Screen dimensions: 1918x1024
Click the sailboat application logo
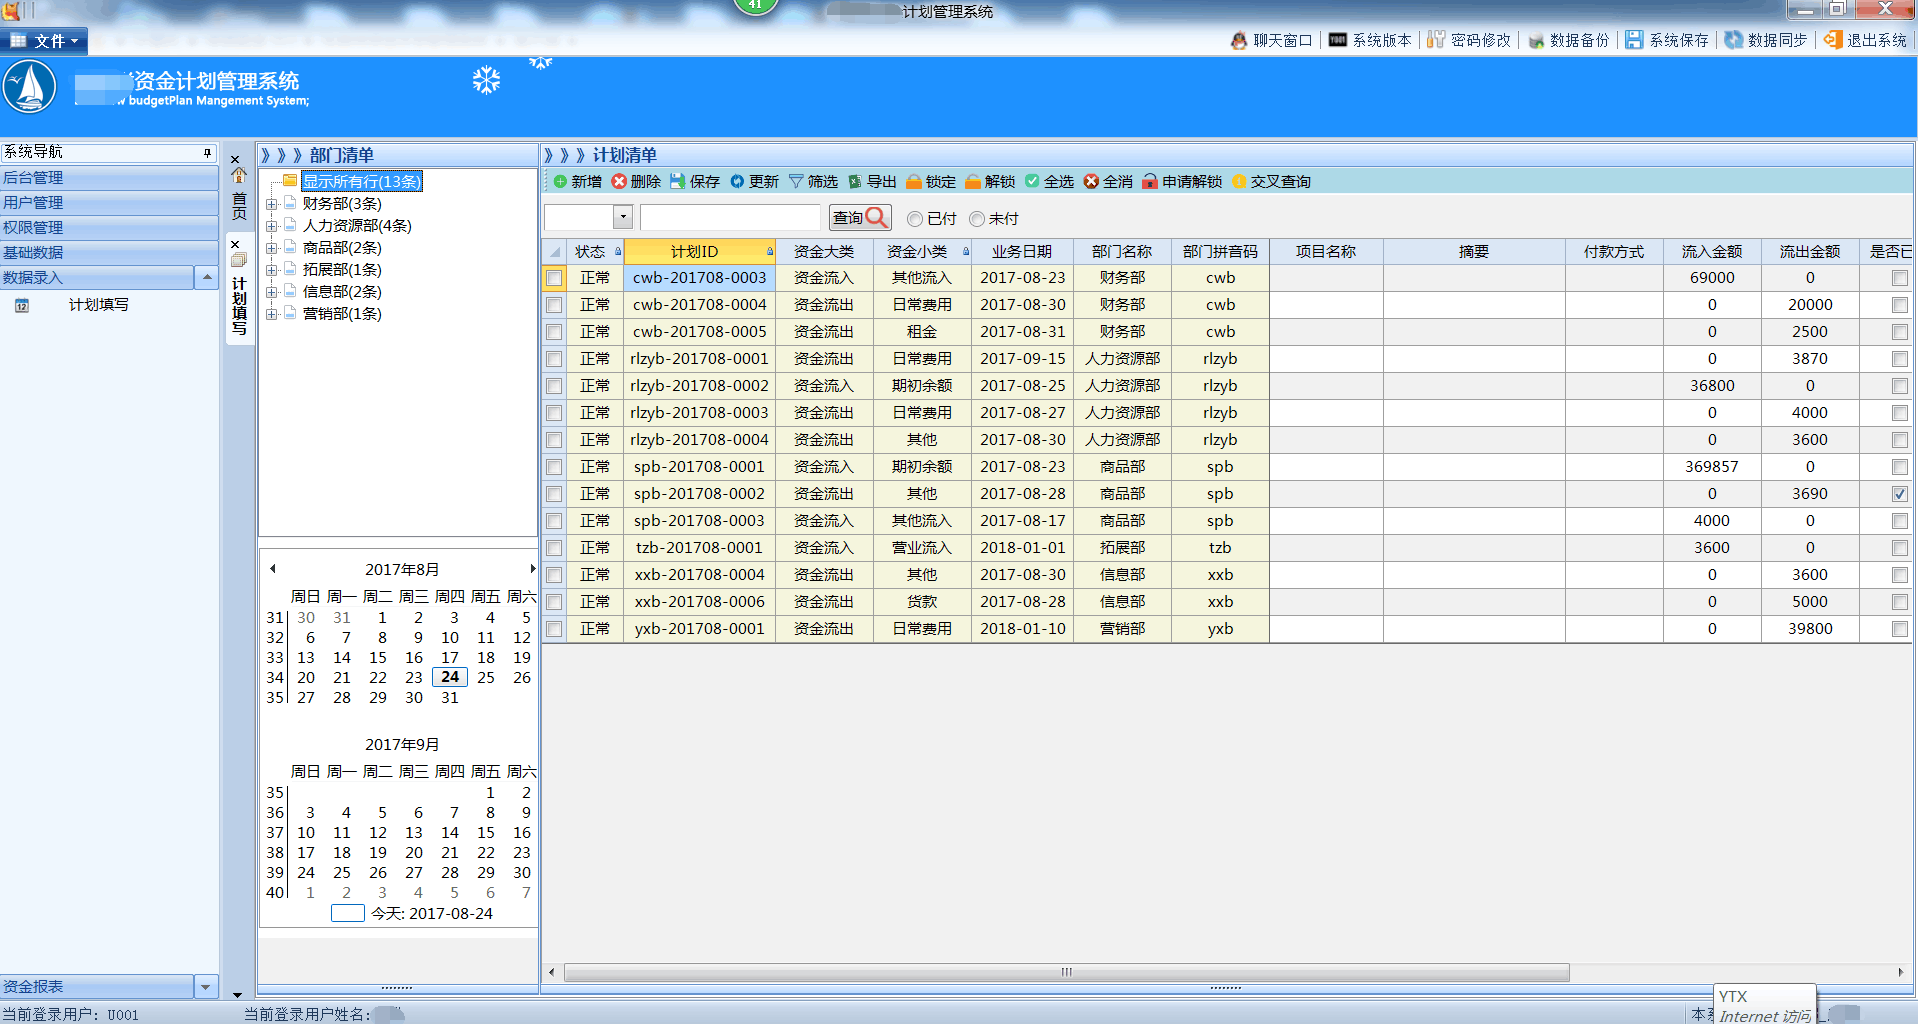coord(30,87)
